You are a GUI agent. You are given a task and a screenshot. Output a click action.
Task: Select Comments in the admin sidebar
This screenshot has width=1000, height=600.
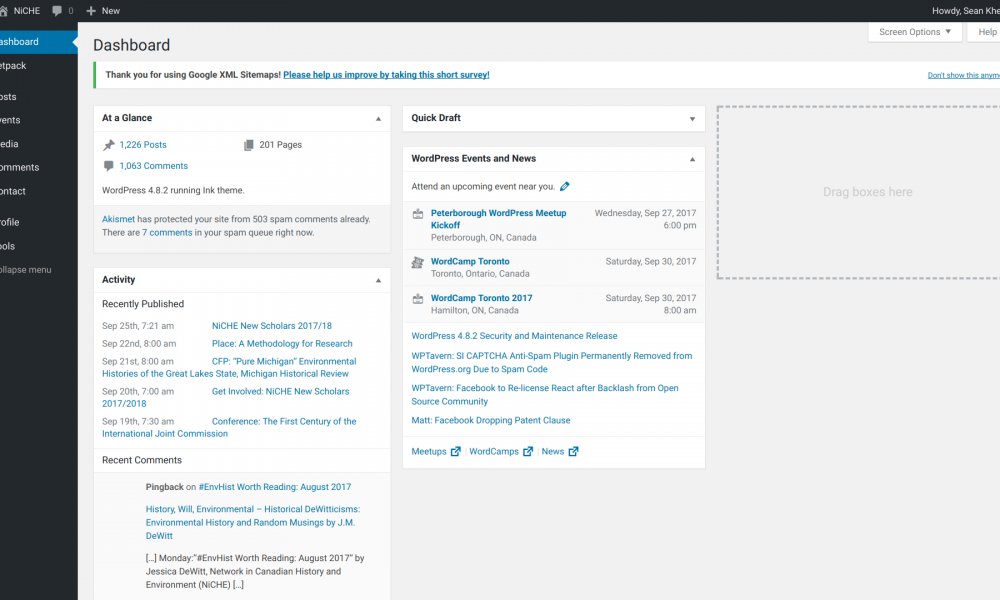tap(20, 167)
